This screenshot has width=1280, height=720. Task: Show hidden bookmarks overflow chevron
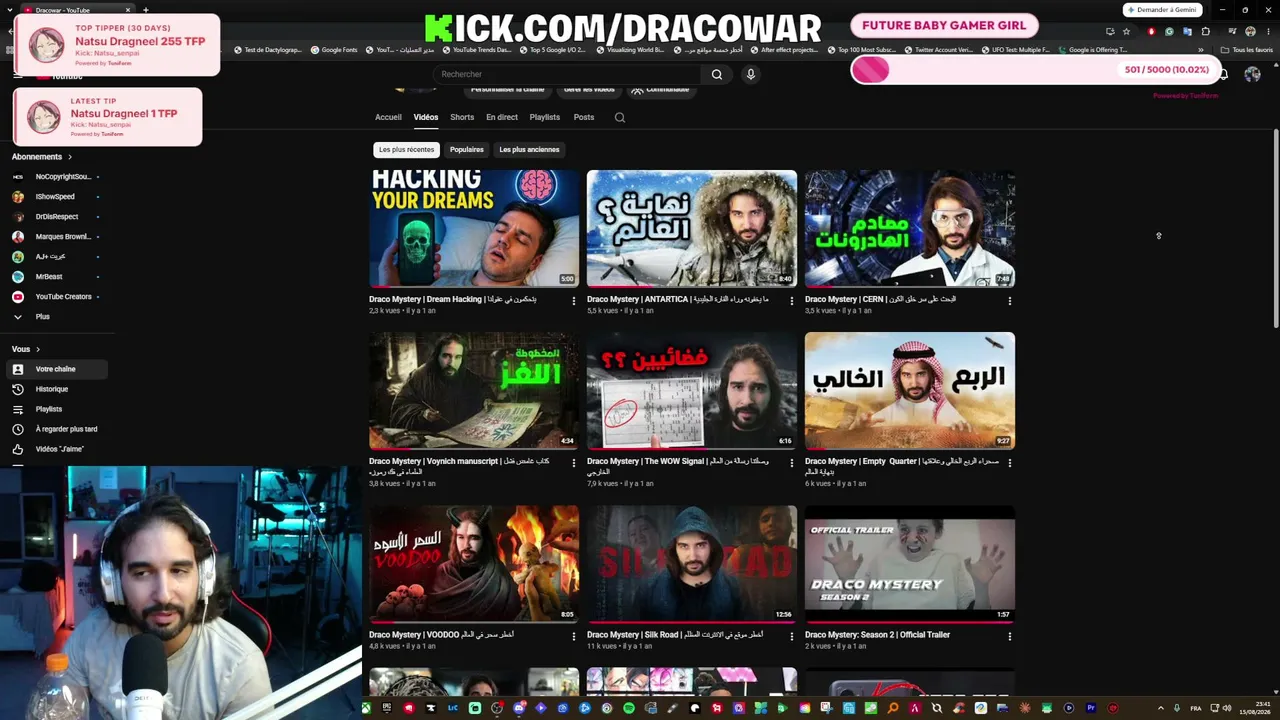click(1201, 49)
